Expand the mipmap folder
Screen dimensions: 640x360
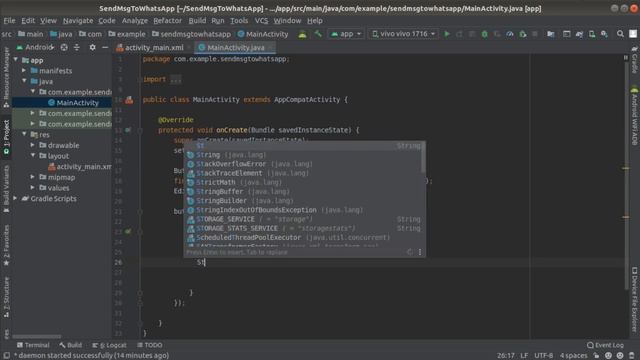33,177
